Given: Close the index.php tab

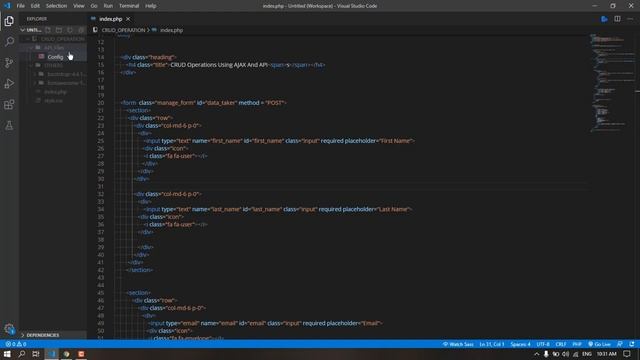Looking at the screenshot, I should [128, 19].
